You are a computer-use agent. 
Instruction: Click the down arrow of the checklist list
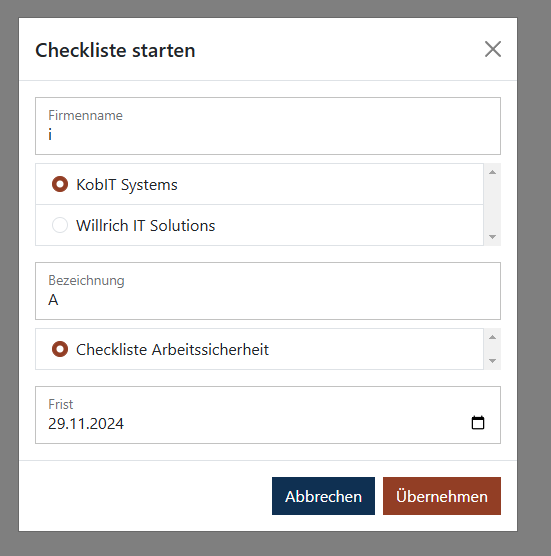coord(492,361)
